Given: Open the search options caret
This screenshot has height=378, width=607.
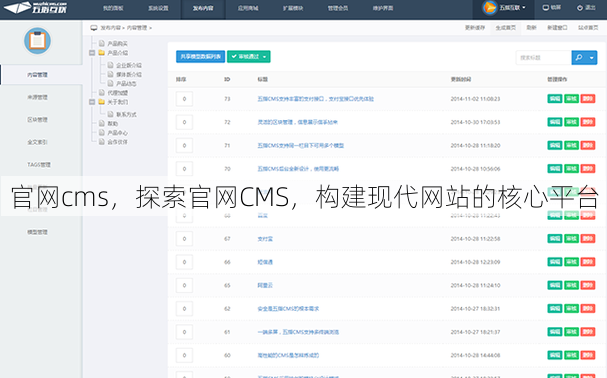Looking at the screenshot, I should click(592, 58).
